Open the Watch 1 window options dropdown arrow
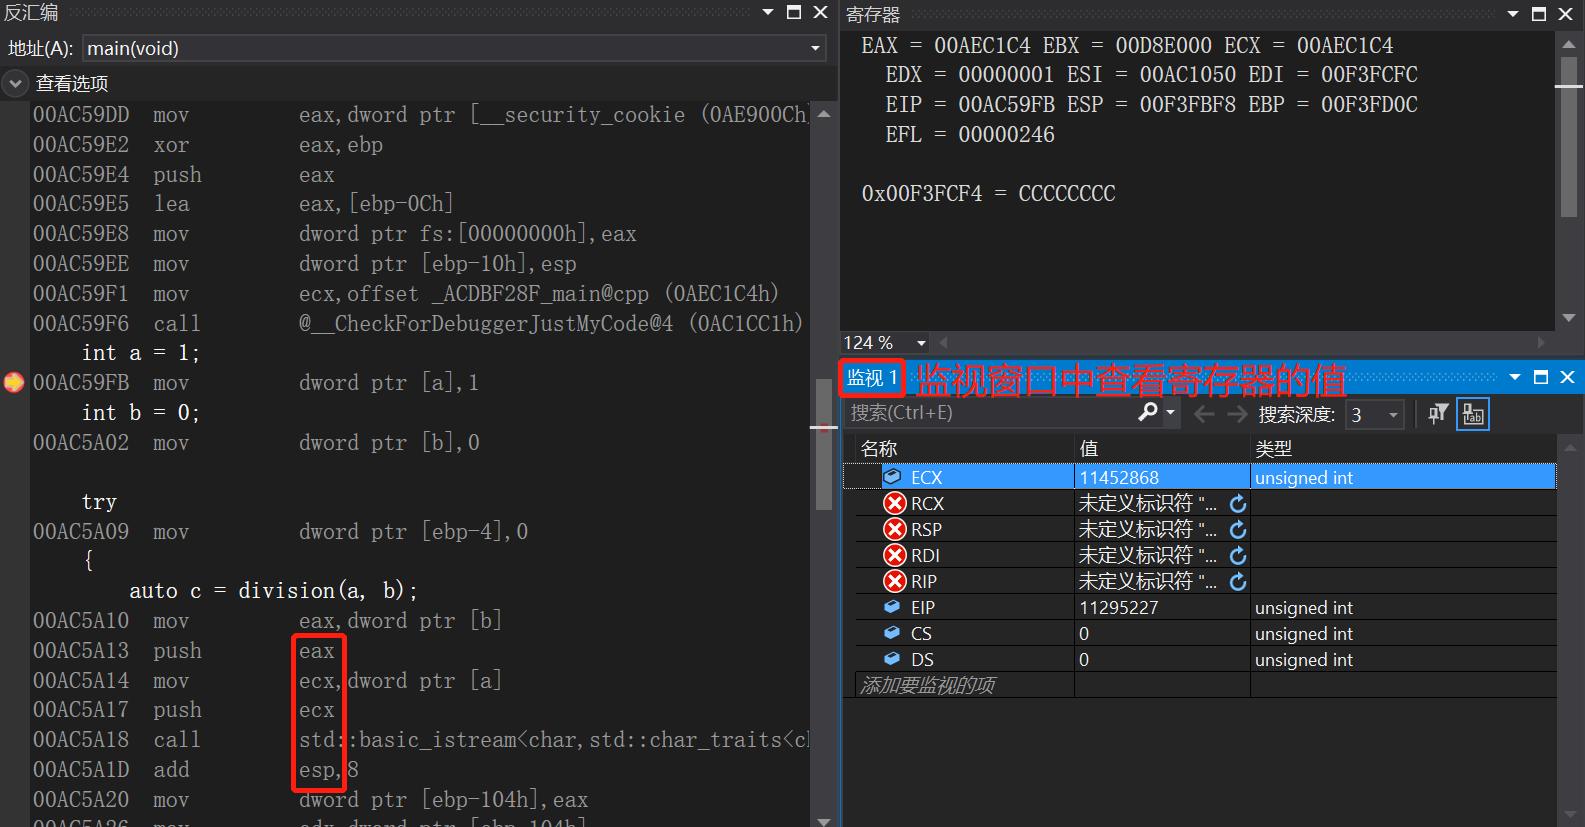 [1515, 377]
